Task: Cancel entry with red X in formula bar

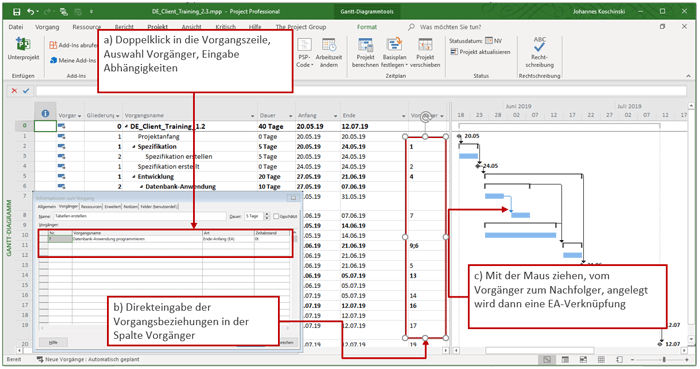Action: 14,91
